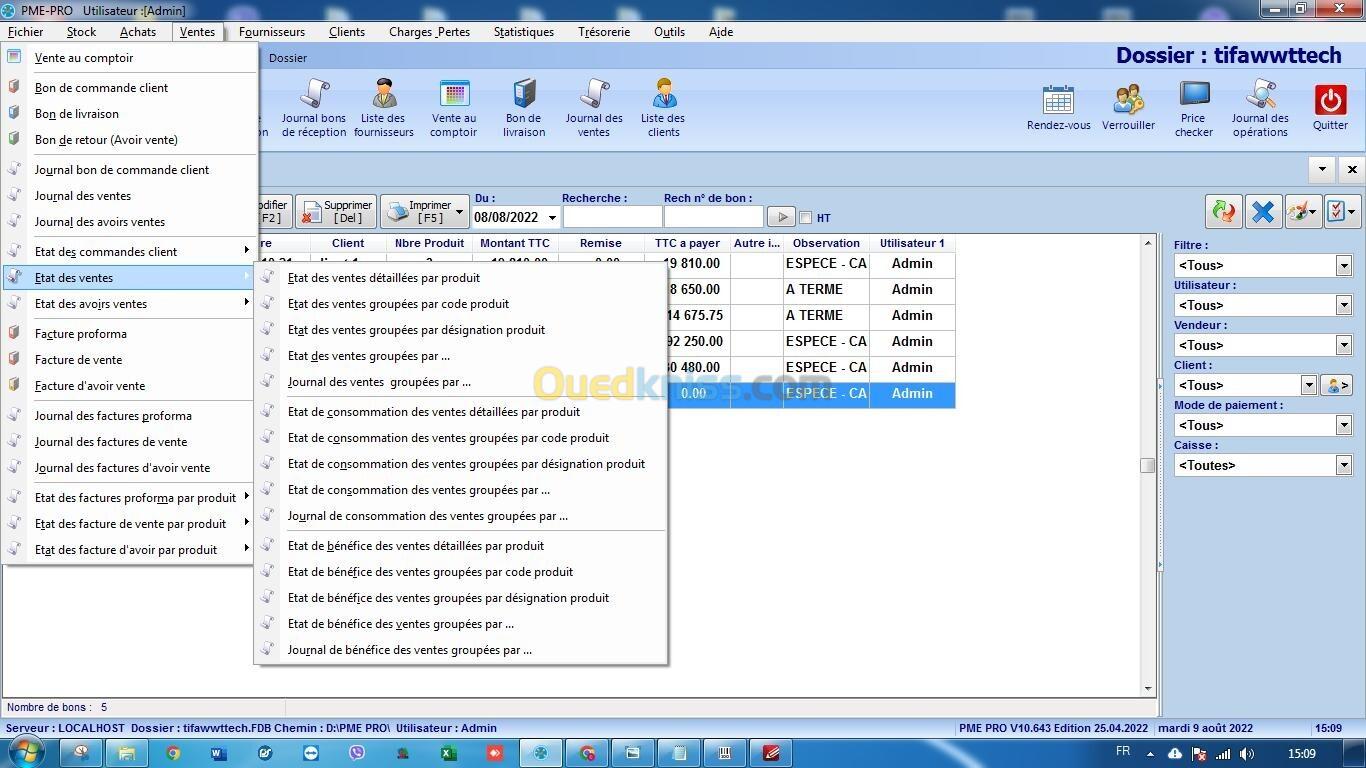Open the Statistiques menu

tap(523, 32)
